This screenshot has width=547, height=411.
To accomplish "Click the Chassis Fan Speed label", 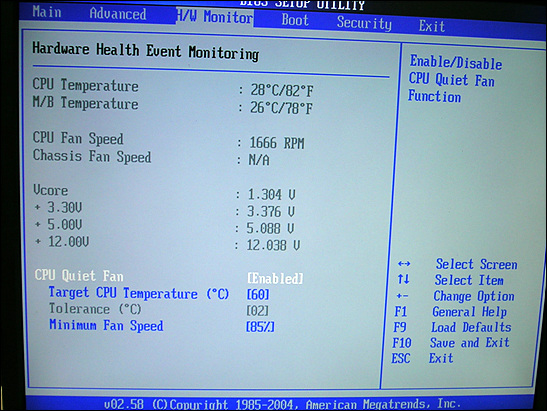I will [x=92, y=156].
